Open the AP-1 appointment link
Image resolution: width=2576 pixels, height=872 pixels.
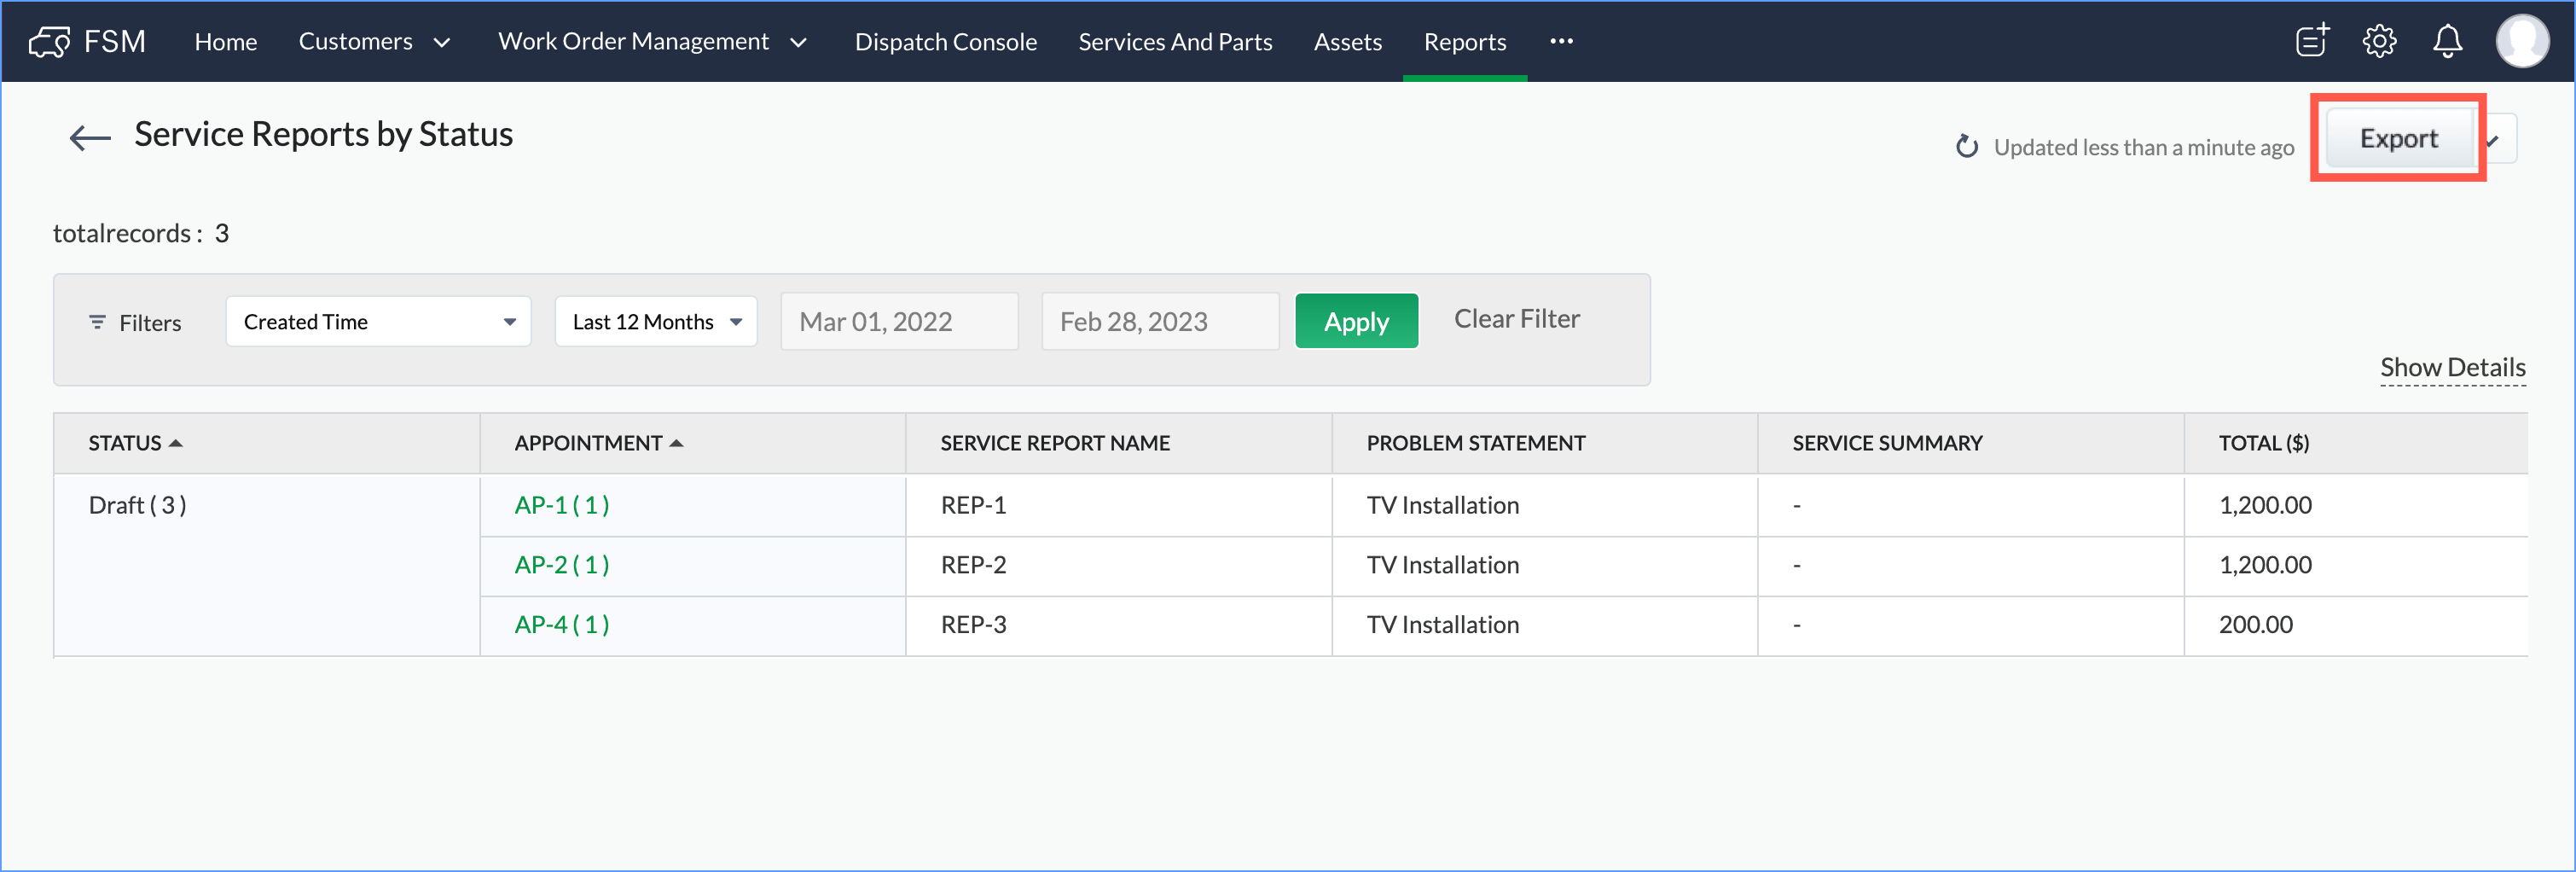561,505
